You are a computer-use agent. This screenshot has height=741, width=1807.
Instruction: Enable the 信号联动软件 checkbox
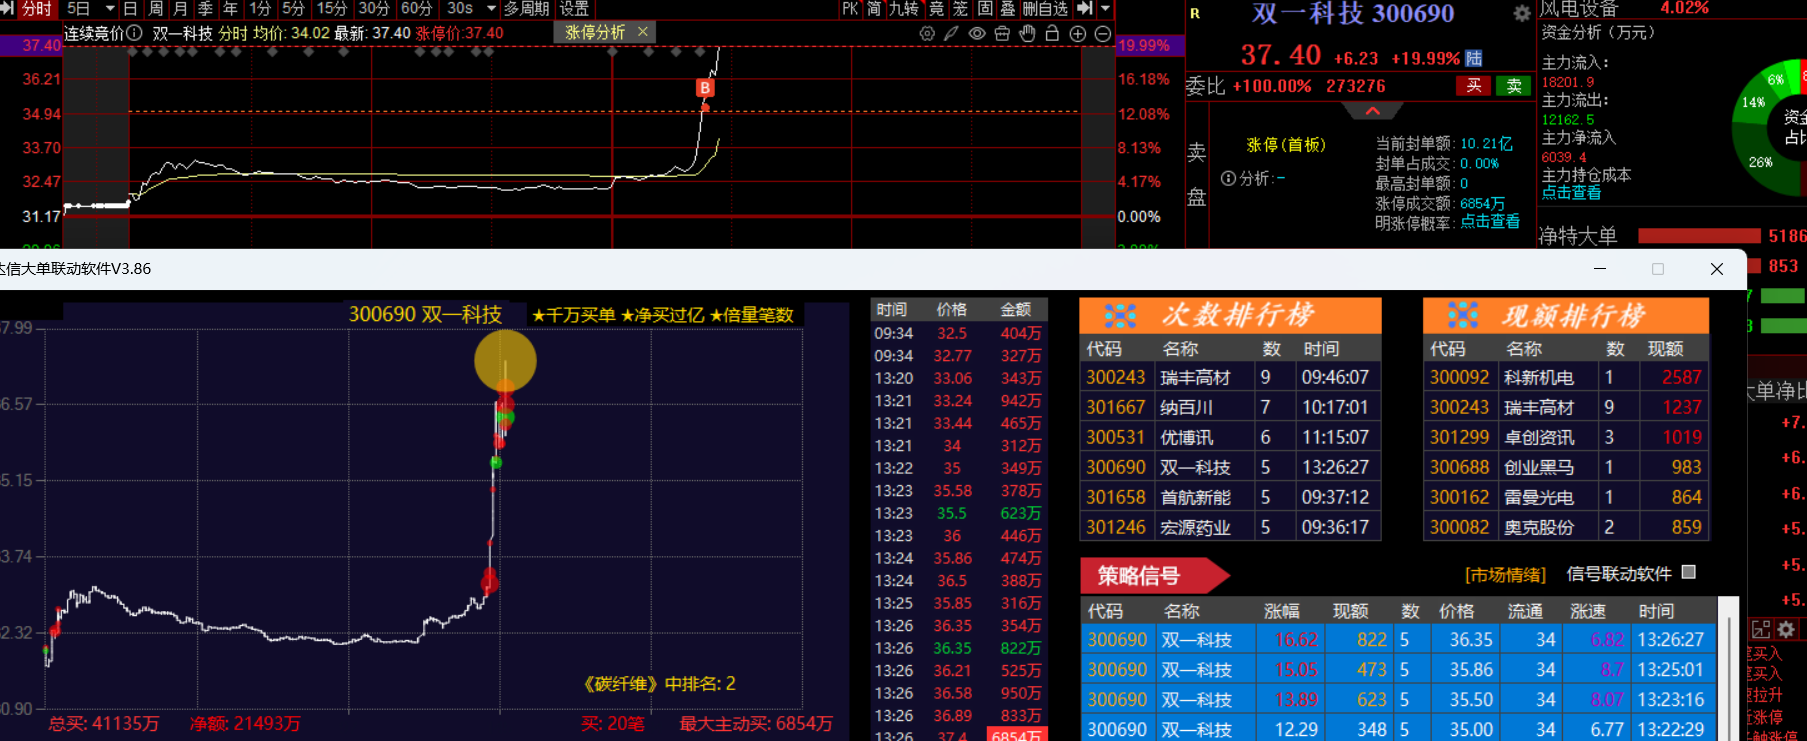[x=1689, y=572]
